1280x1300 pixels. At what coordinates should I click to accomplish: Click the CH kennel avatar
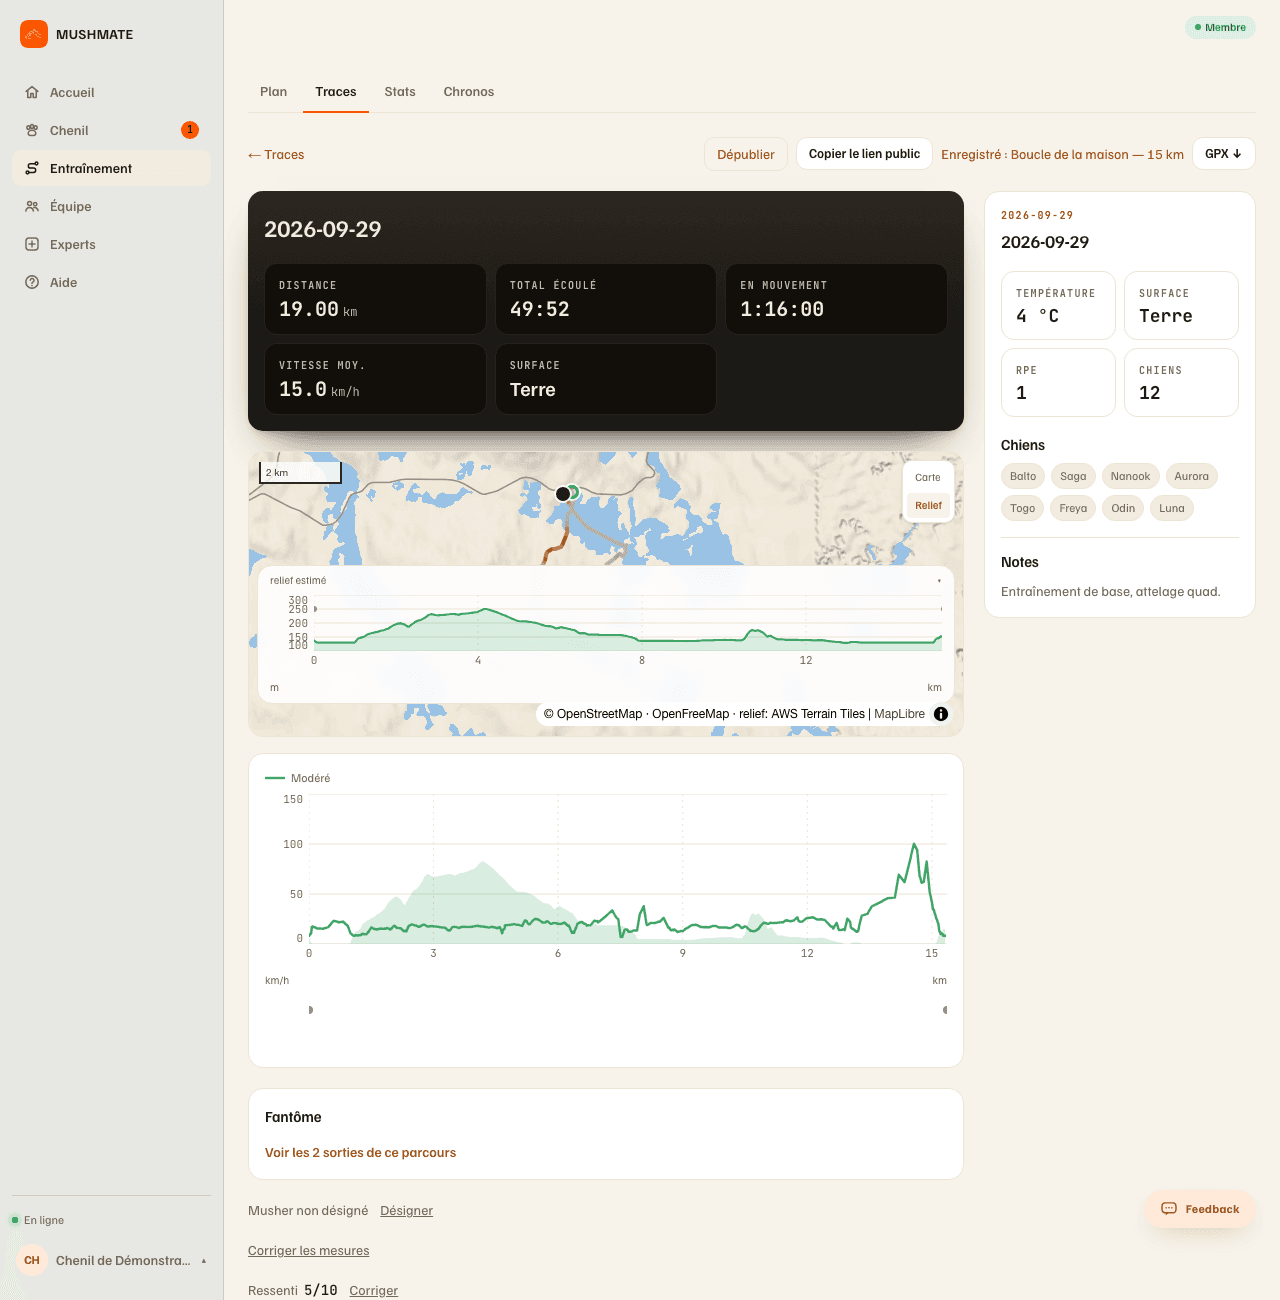[x=32, y=1260]
